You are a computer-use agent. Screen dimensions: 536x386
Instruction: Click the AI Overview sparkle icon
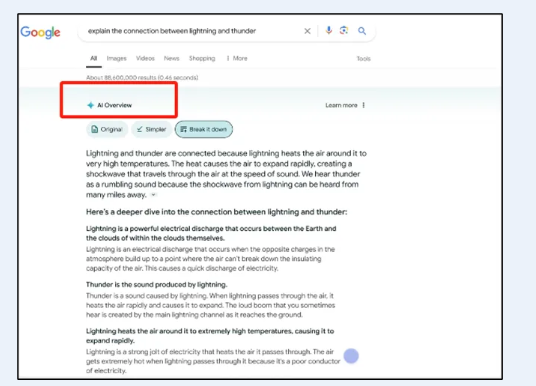[90, 105]
